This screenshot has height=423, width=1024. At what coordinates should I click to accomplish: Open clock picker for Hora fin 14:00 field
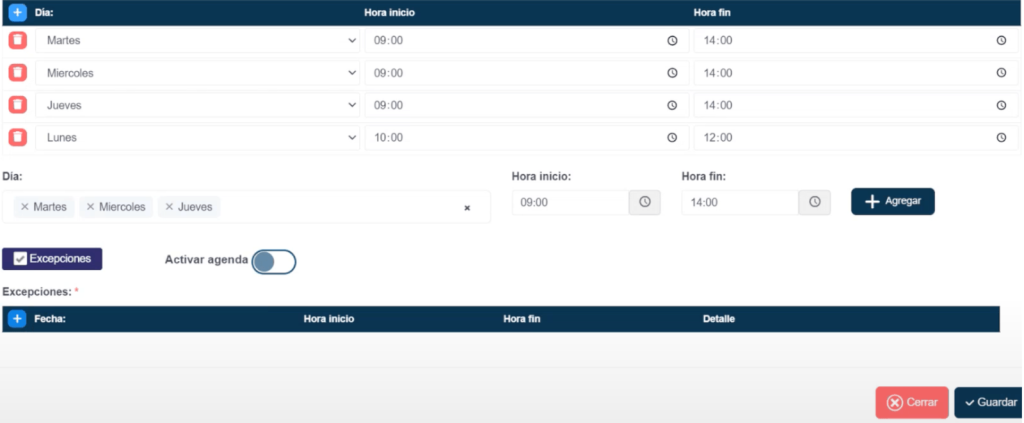(x=814, y=202)
